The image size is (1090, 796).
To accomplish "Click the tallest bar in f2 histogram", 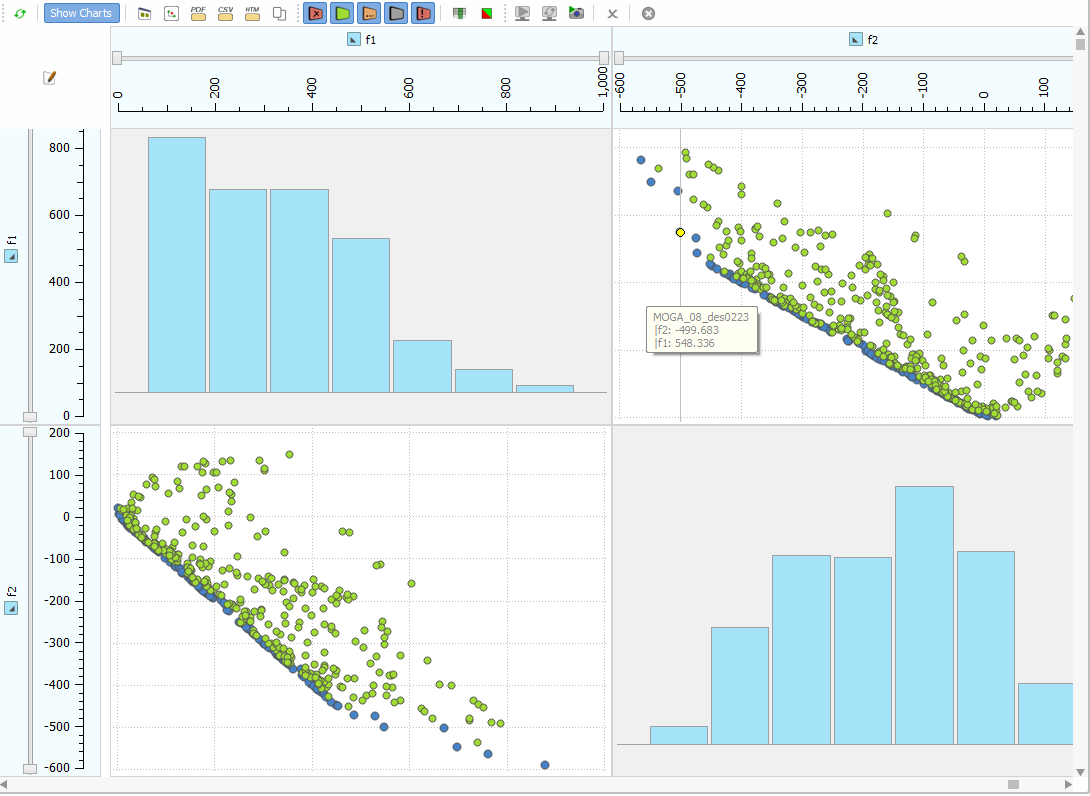I will pyautogui.click(x=925, y=615).
